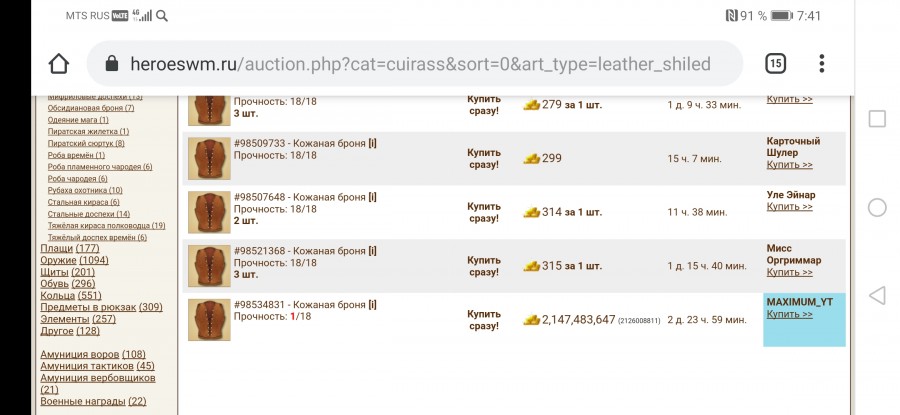Tap the Android home circle button
This screenshot has height=415, width=900.
[x=876, y=207]
